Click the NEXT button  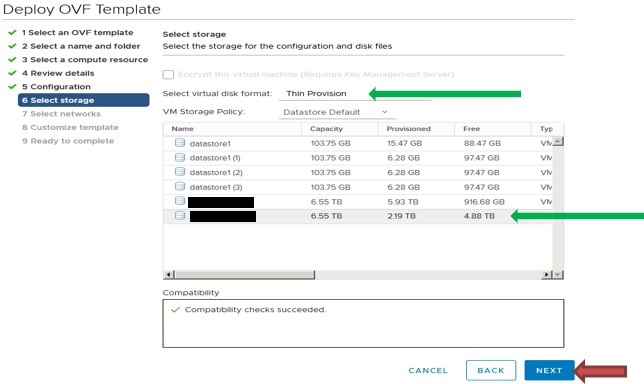pos(549,370)
